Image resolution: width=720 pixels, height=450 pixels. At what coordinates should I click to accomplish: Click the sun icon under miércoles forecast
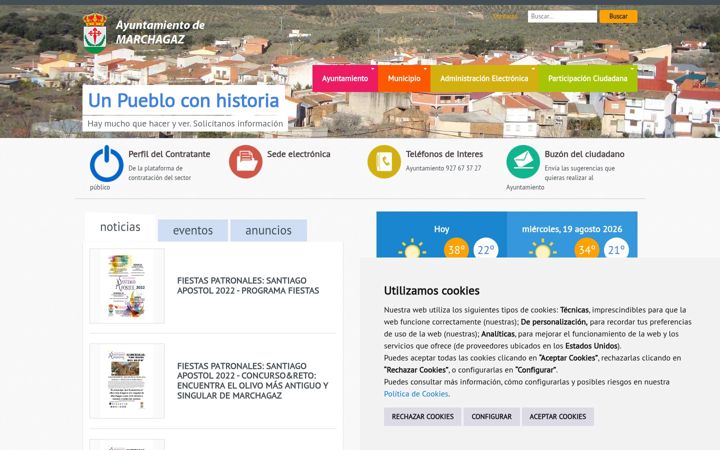tap(542, 248)
